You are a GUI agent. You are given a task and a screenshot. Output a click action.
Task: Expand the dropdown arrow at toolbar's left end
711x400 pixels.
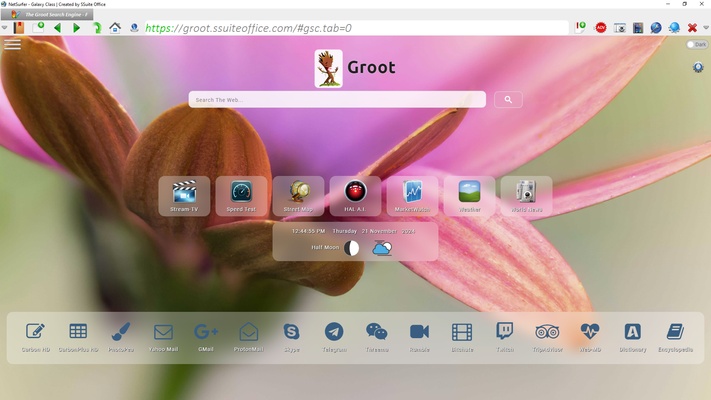pos(5,28)
